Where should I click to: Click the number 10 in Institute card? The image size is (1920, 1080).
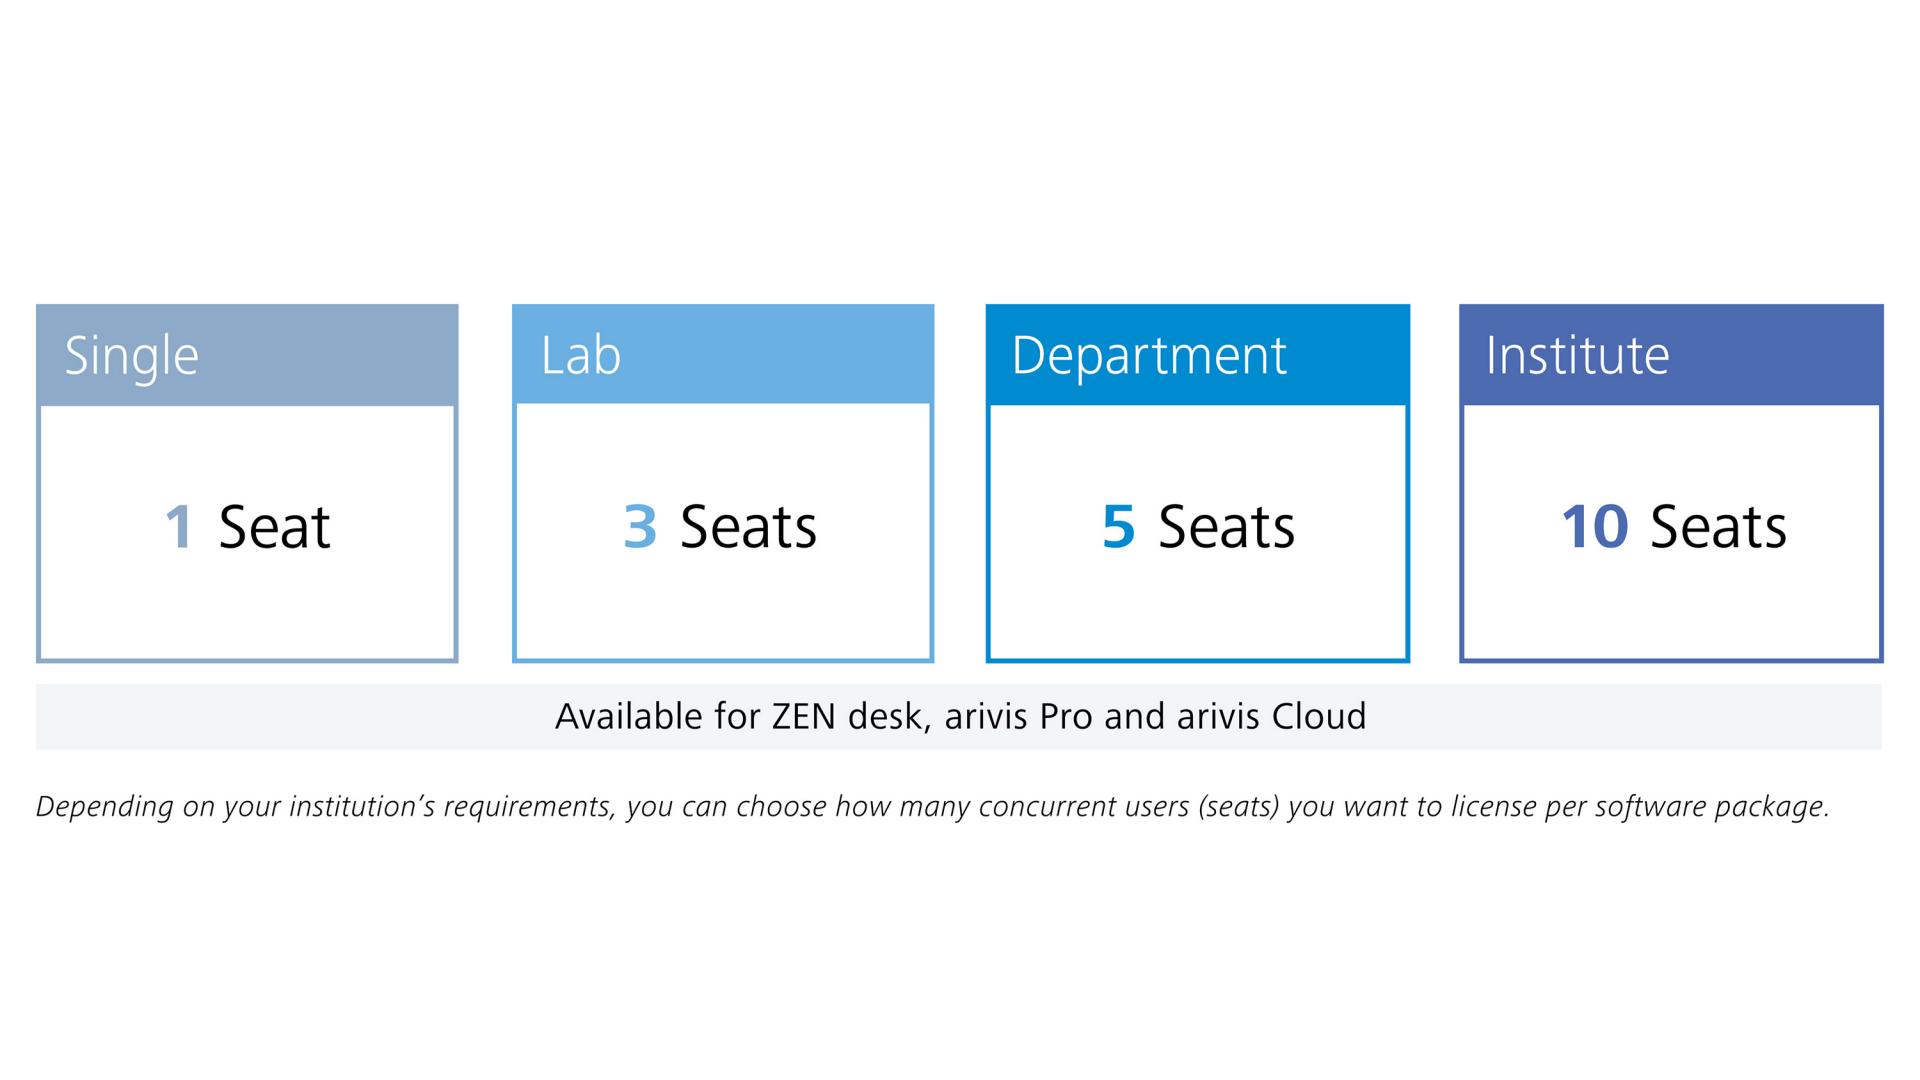1594,527
